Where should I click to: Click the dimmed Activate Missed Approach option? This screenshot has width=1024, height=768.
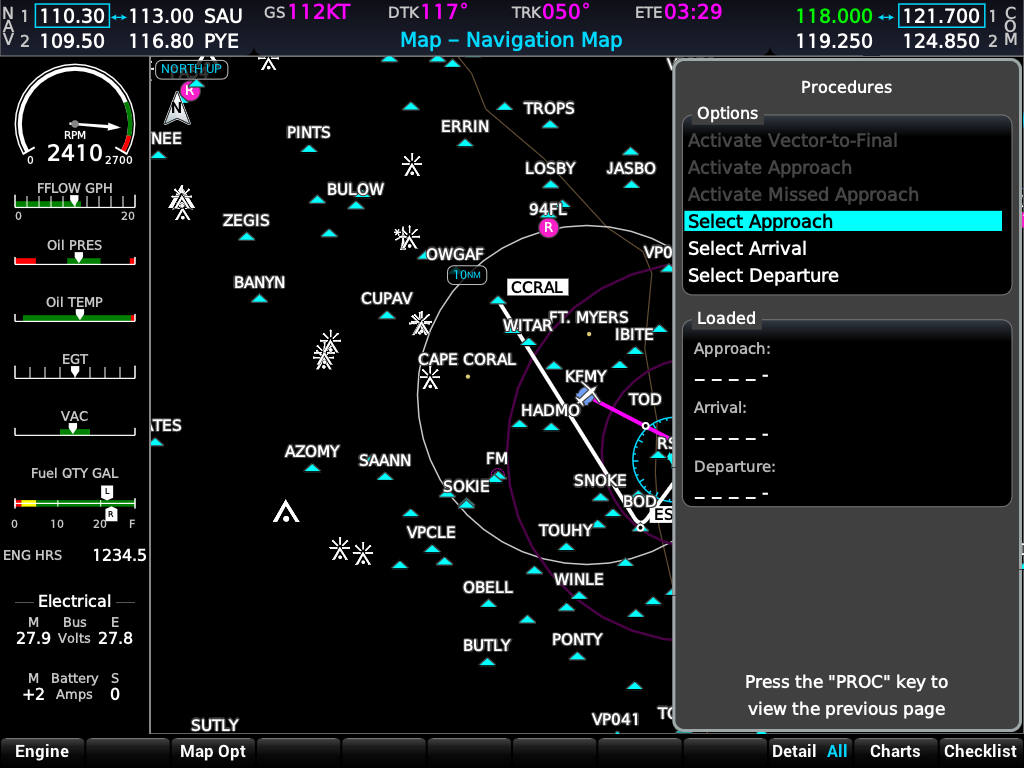[x=803, y=194]
